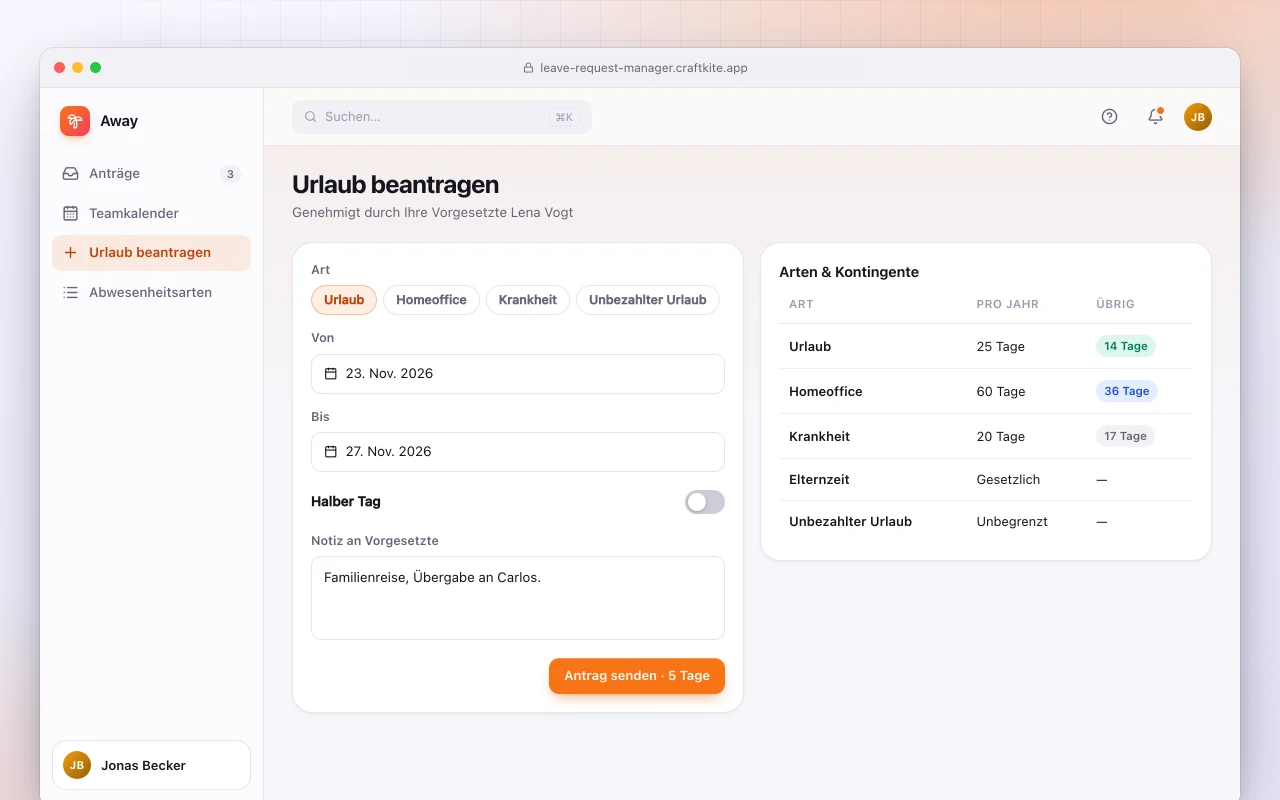Image resolution: width=1280 pixels, height=800 pixels.
Task: Click the 60 Tage per-year value
Action: (1001, 392)
